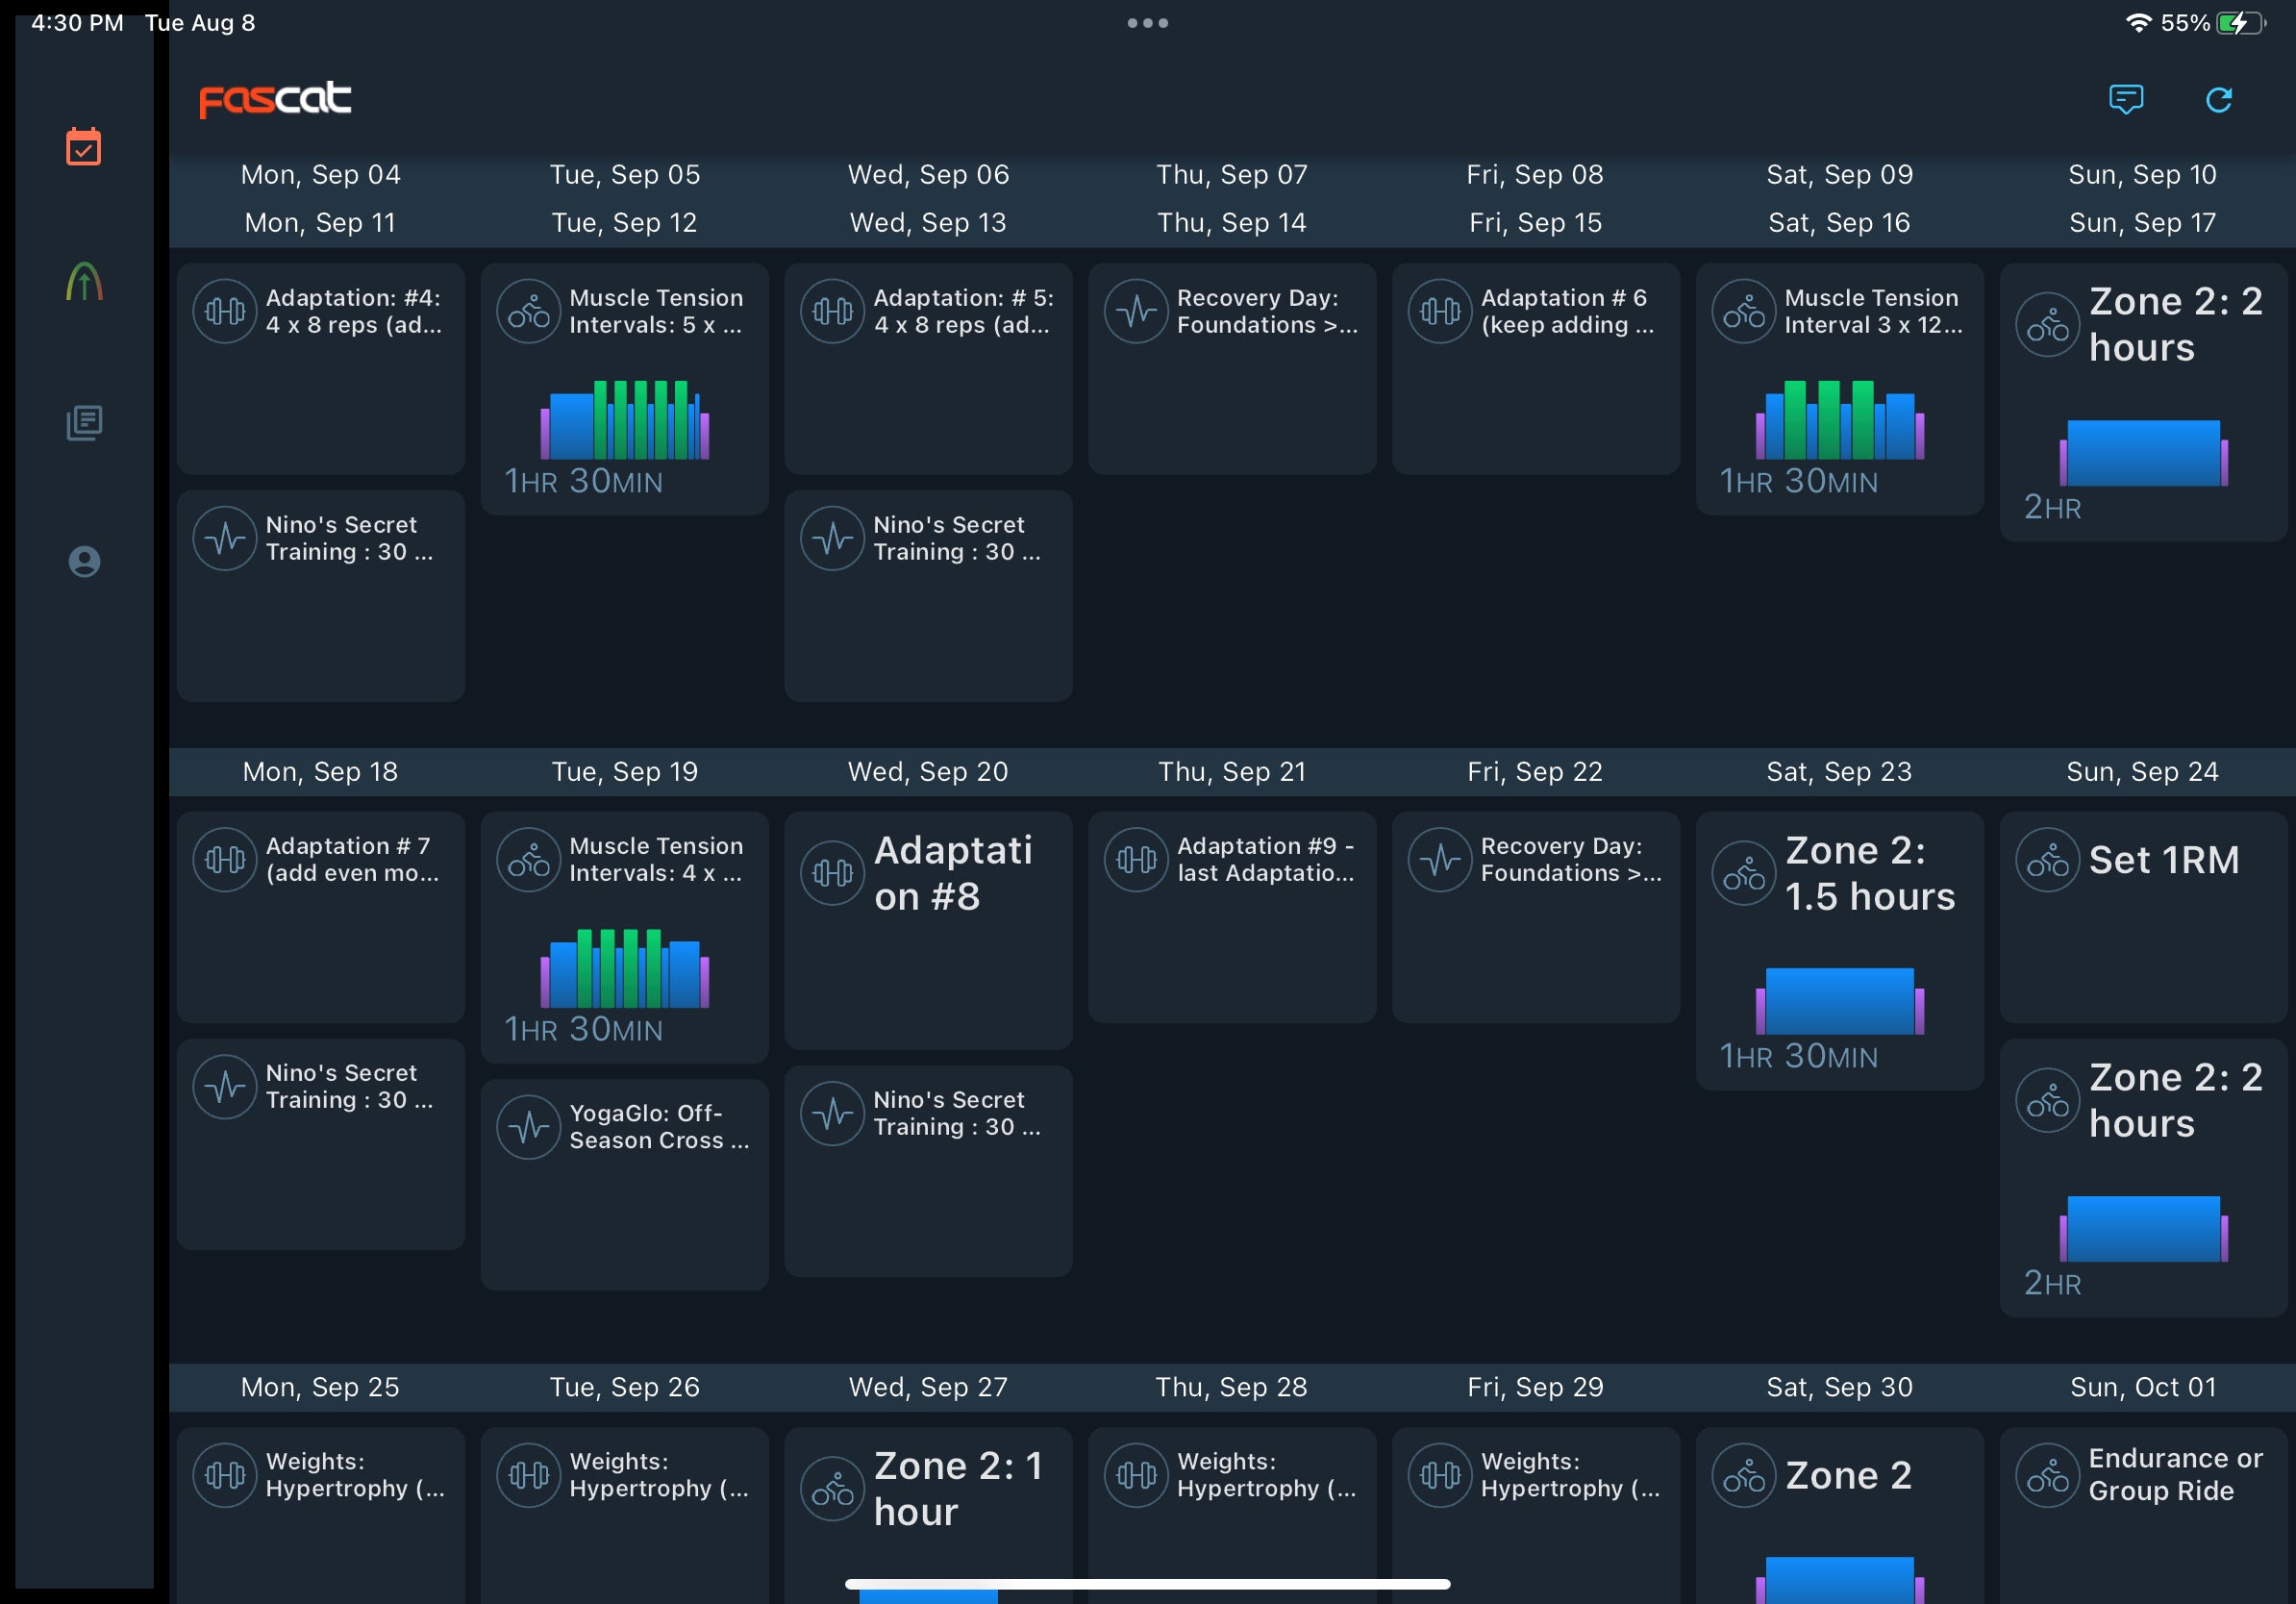Open the chat messages icon
The height and width of the screenshot is (1604, 2296).
[2126, 99]
